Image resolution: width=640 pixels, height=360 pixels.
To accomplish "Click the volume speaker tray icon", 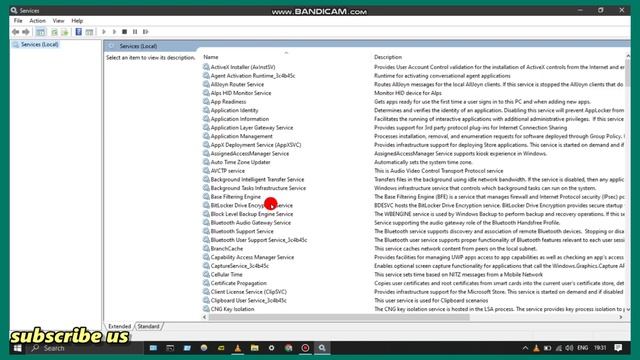I will [569, 348].
